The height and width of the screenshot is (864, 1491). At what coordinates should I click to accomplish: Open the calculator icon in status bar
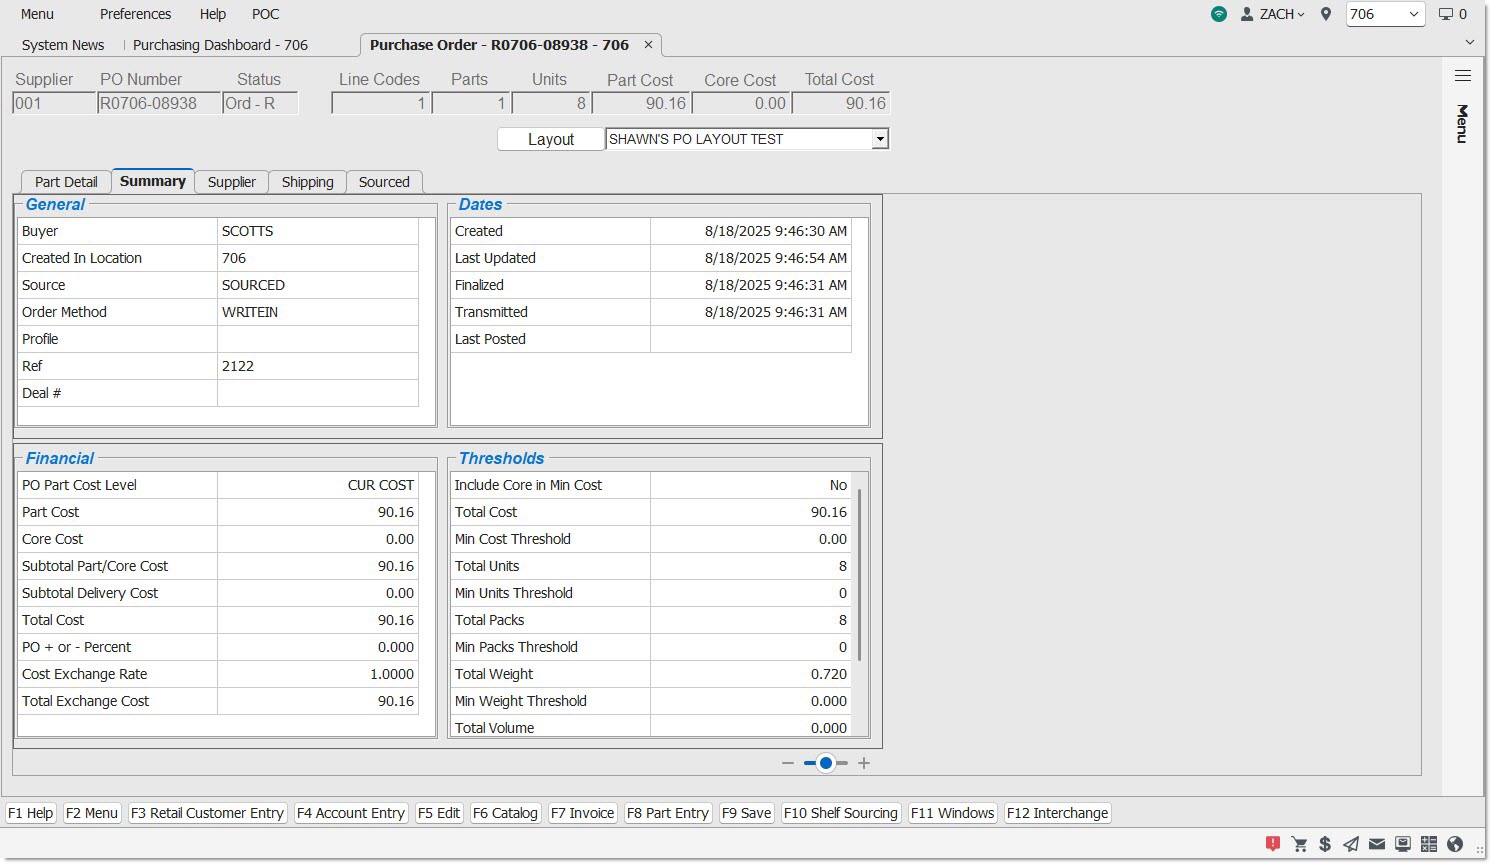(1429, 844)
